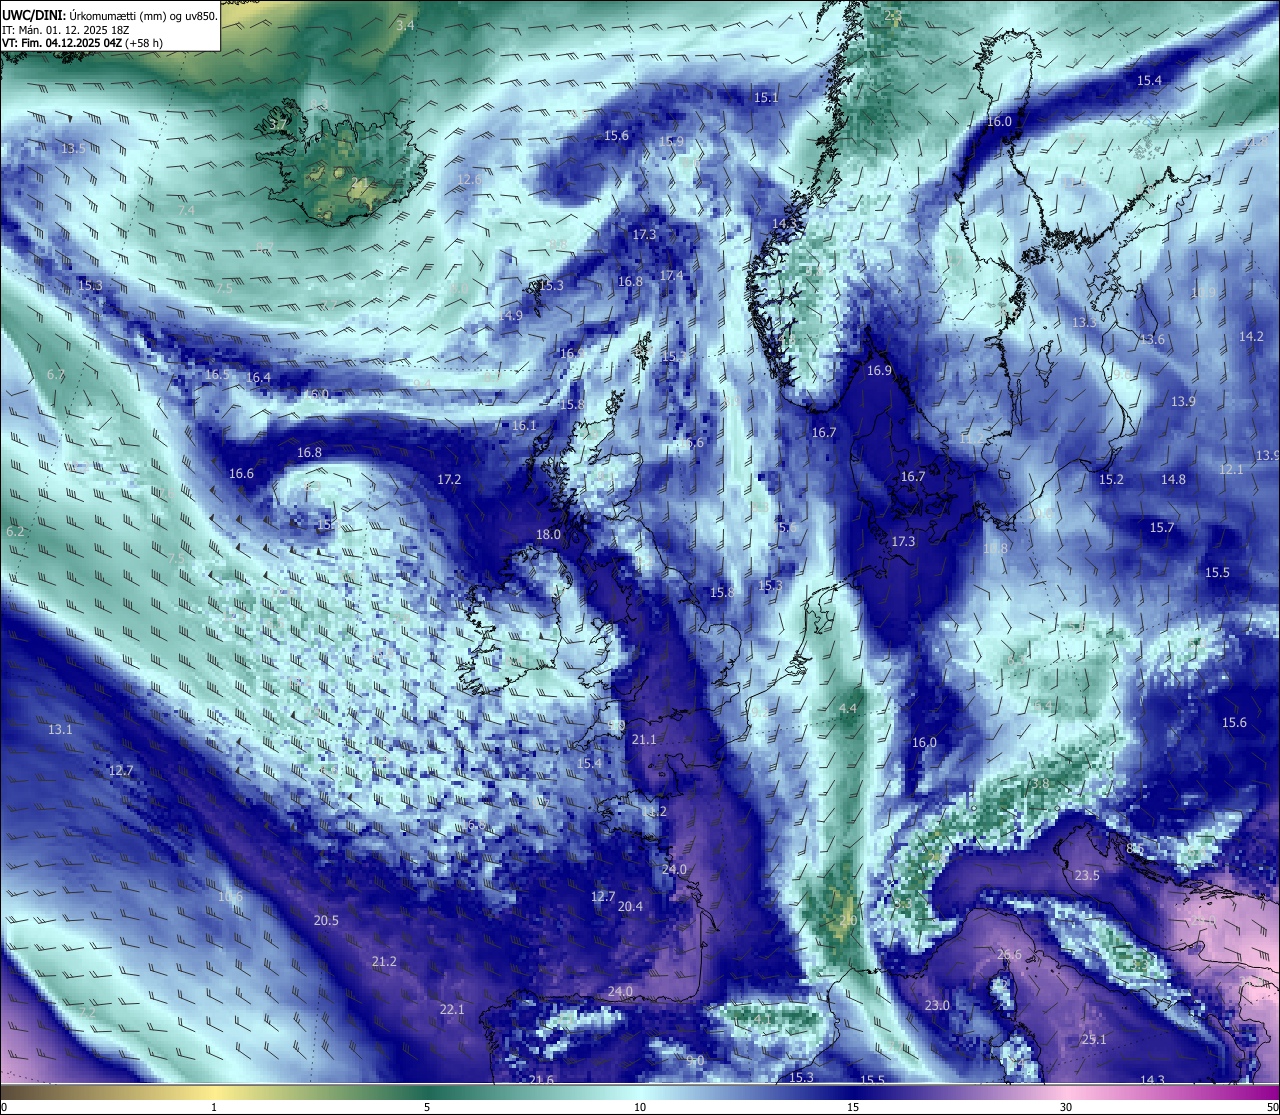Click the 16.4 value on the map
This screenshot has width=1280, height=1115.
coord(258,378)
